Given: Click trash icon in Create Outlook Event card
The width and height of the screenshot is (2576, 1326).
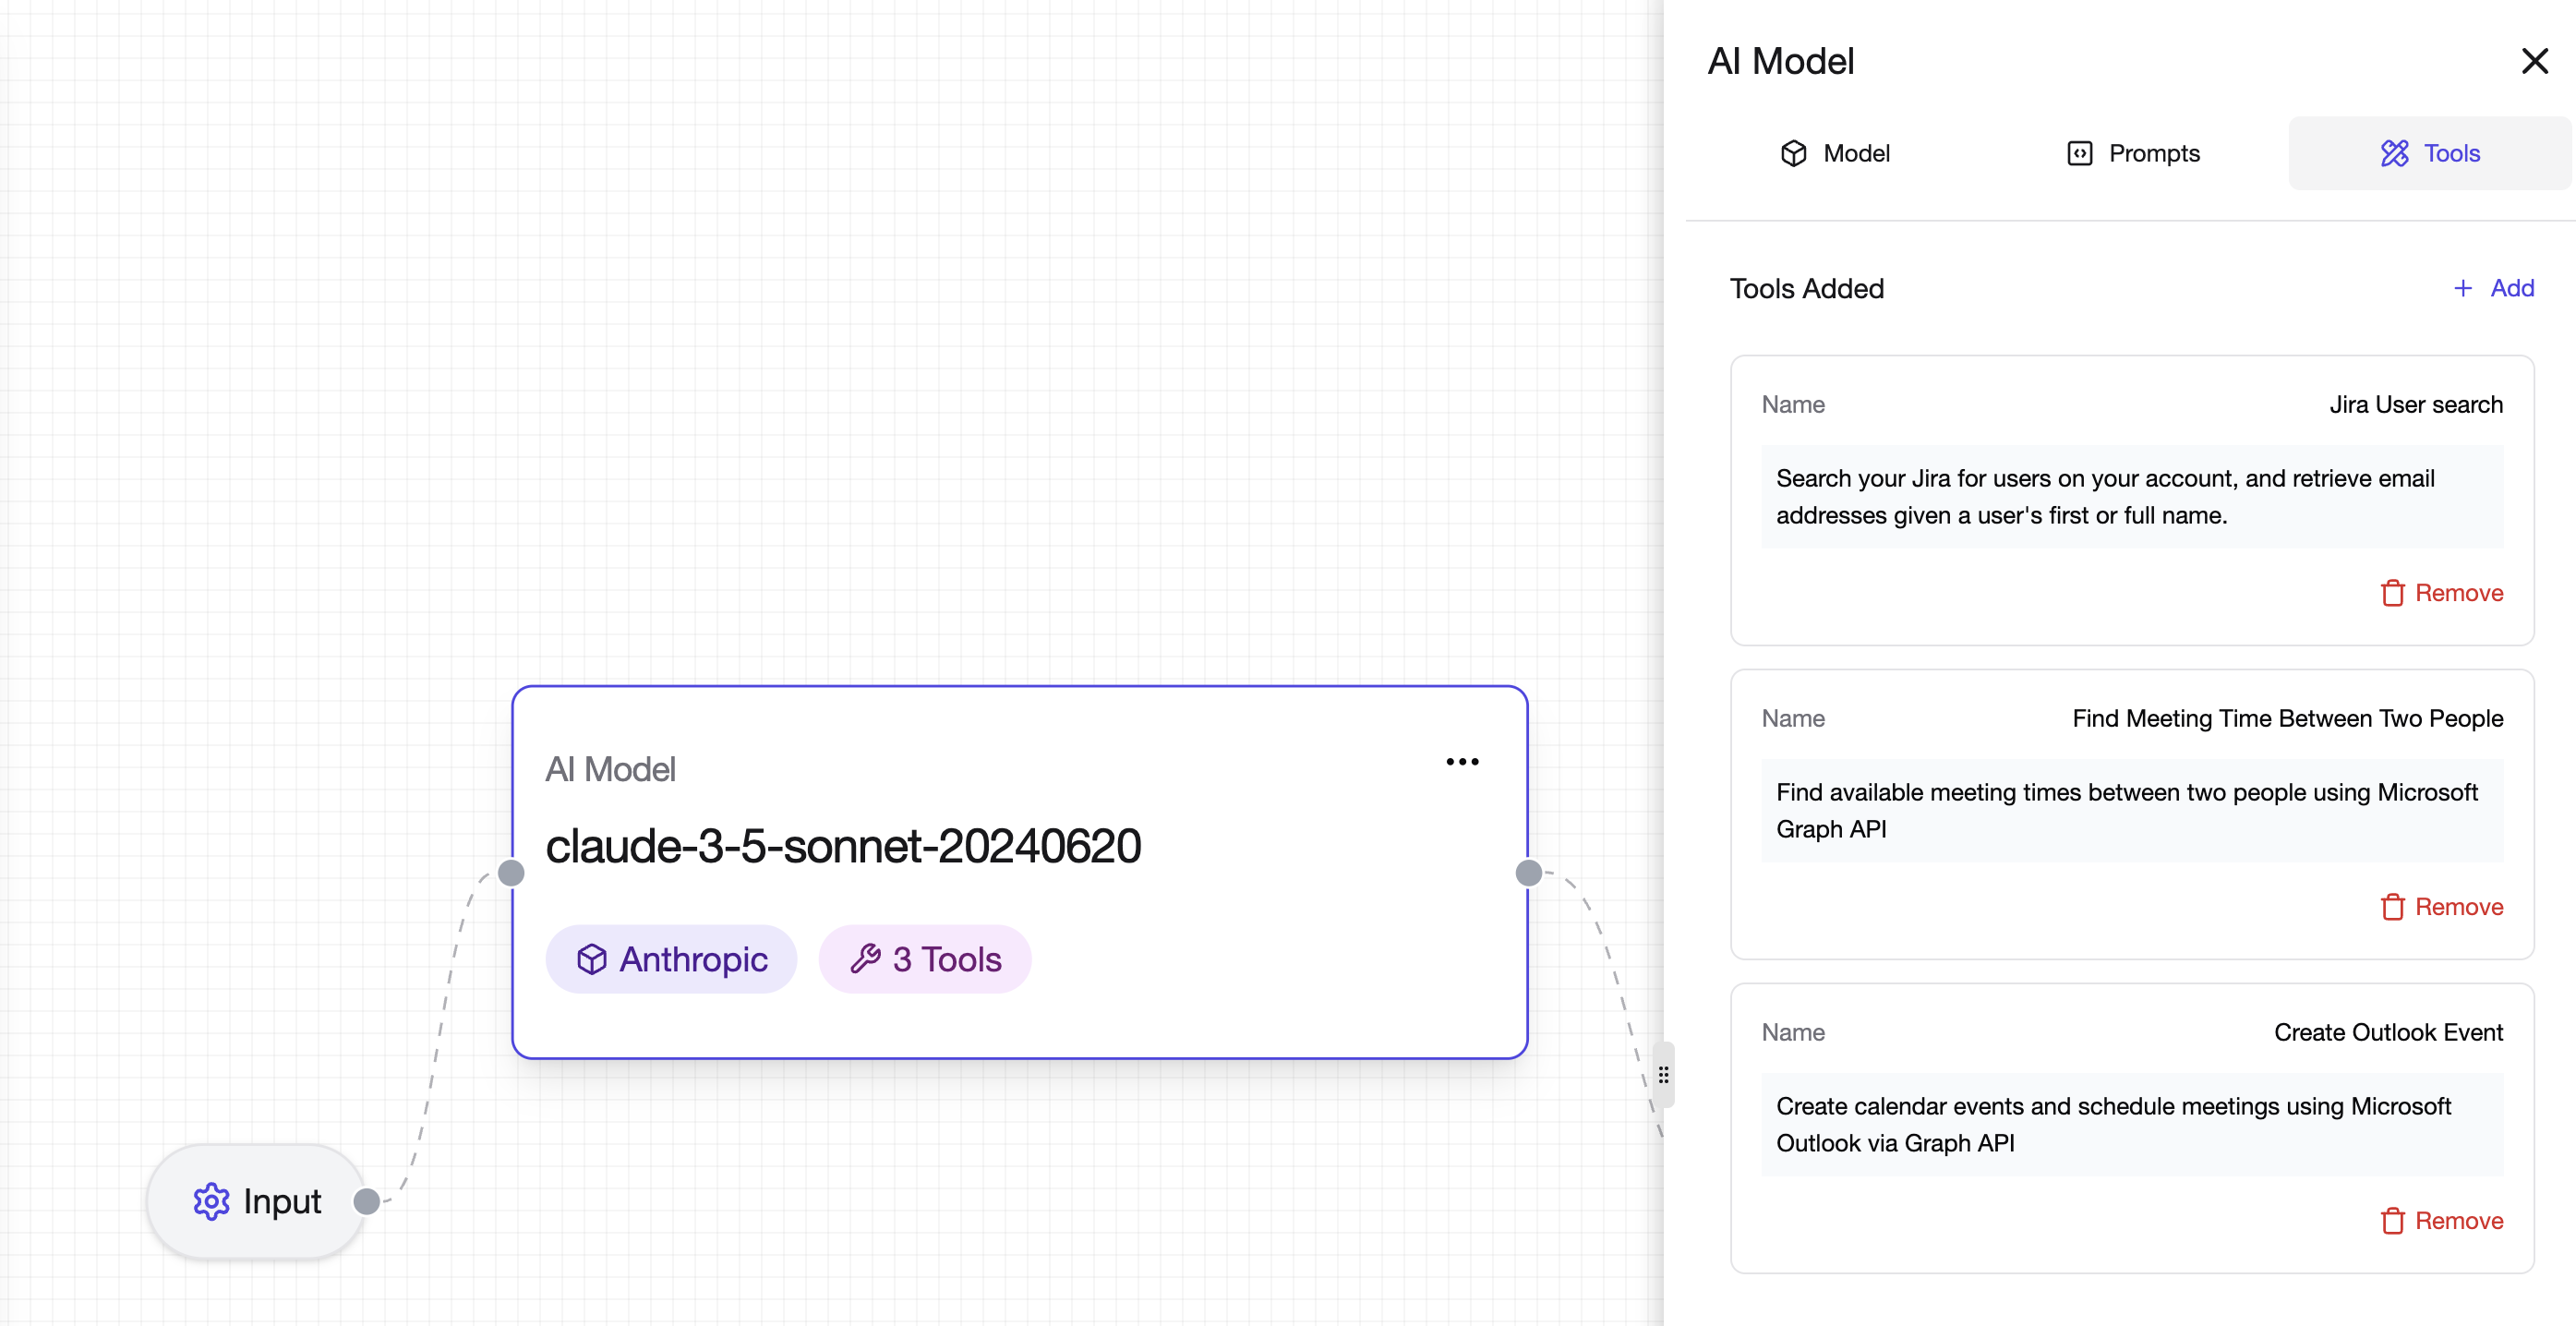Looking at the screenshot, I should tap(2392, 1221).
